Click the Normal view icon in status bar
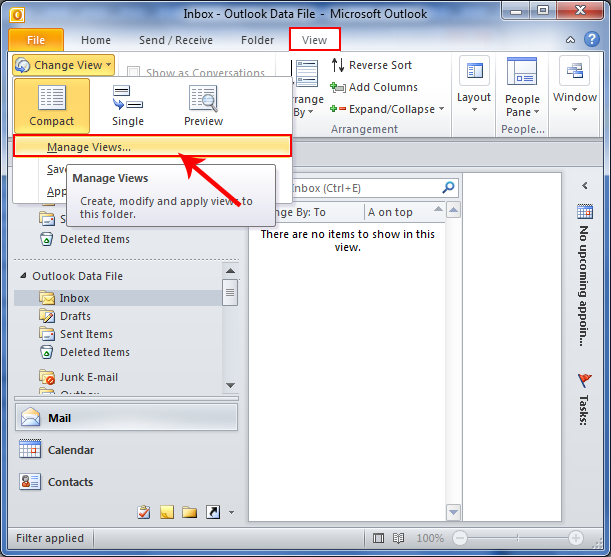Image resolution: width=611 pixels, height=557 pixels. coord(378,538)
